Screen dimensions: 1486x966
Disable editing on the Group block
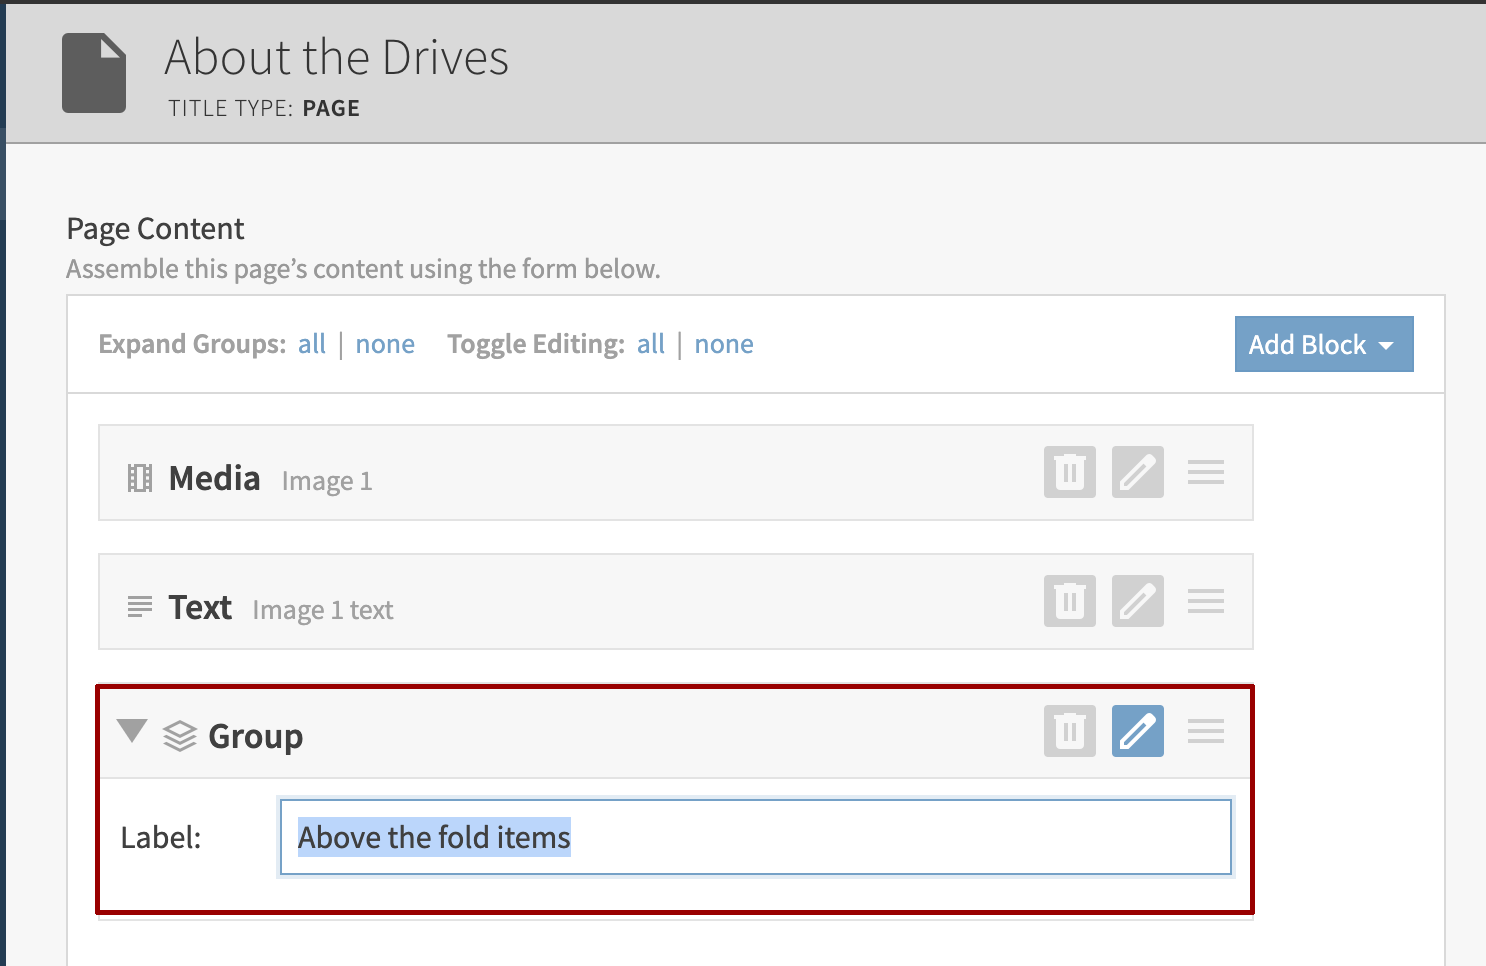1137,731
